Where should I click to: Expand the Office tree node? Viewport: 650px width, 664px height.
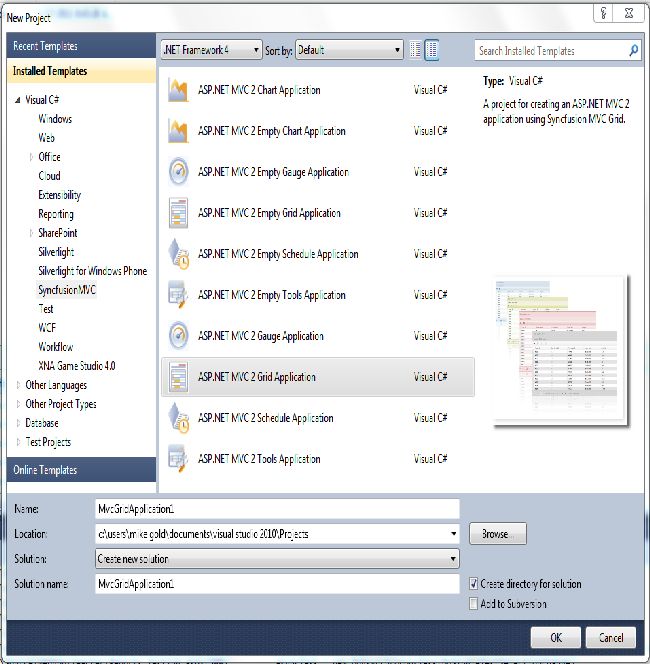click(31, 157)
